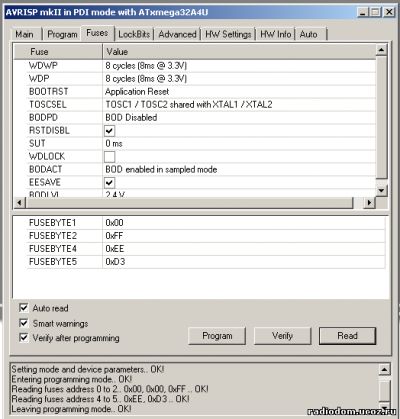The image size is (400, 419).
Task: Click the Program button
Action: pyautogui.click(x=217, y=336)
